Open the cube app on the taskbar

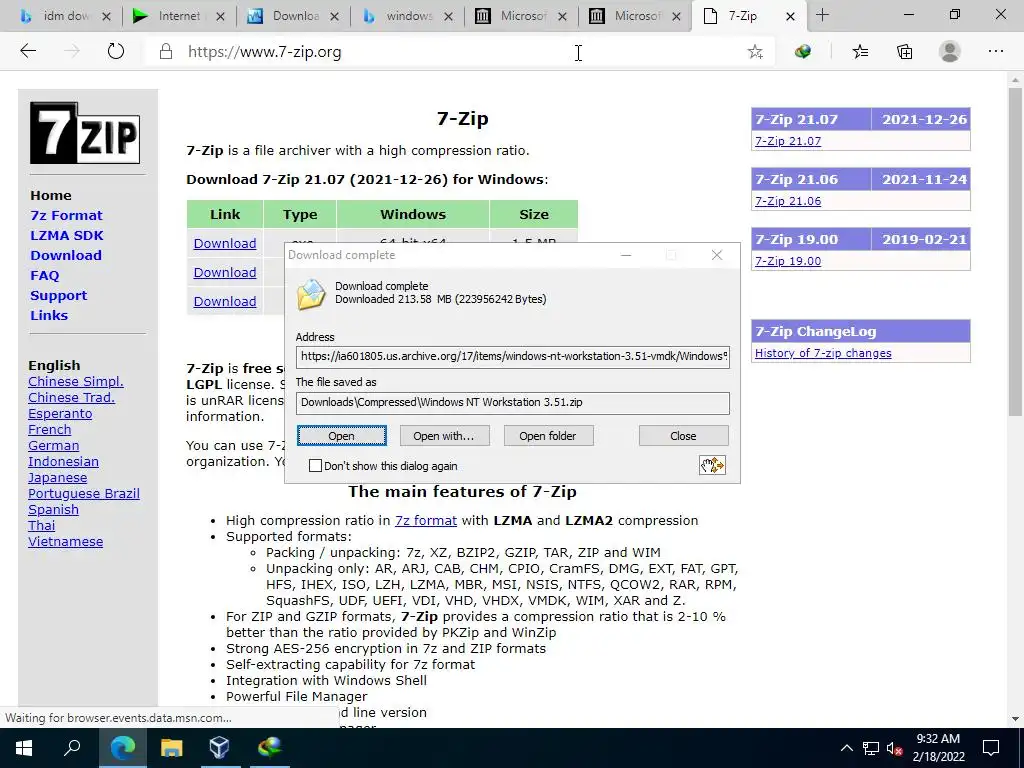pos(219,748)
